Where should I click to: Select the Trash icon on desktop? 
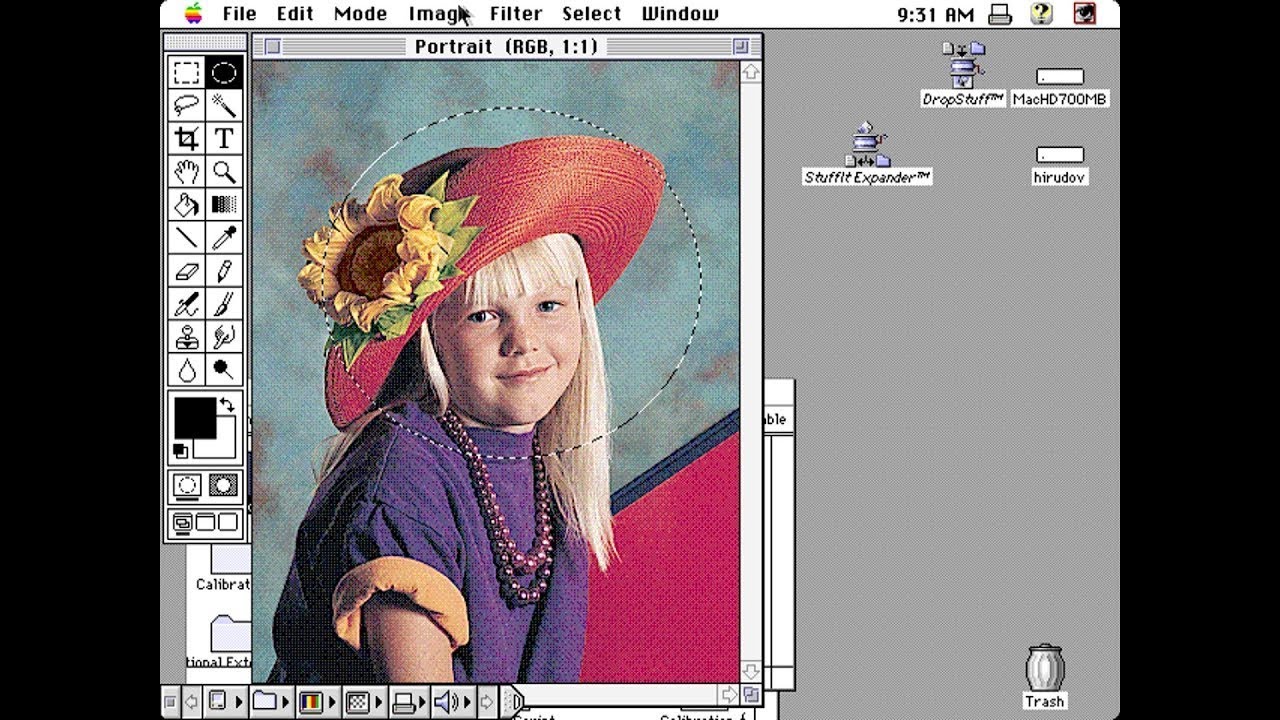[1044, 676]
